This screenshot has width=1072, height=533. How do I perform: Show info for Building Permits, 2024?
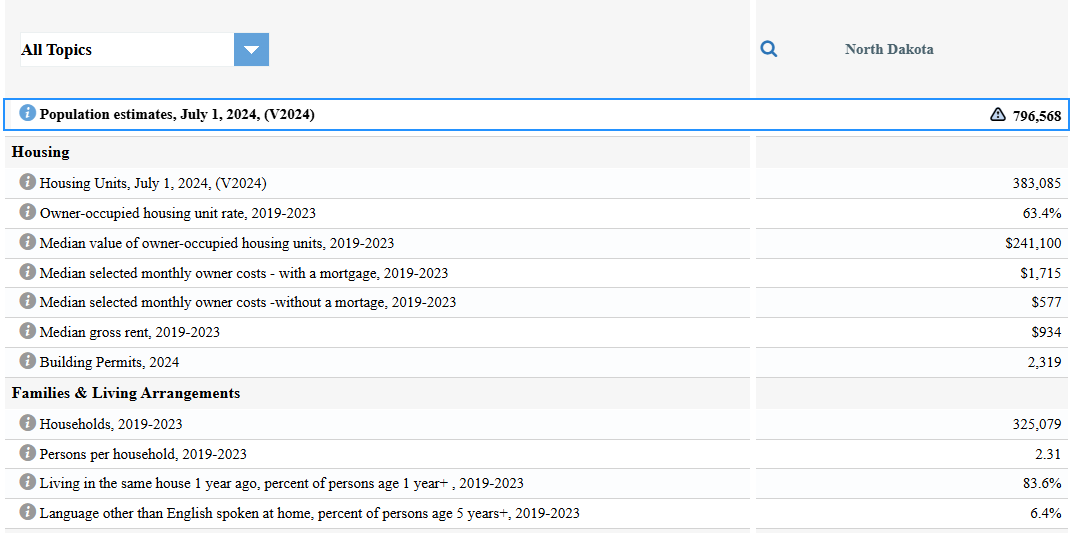[28, 362]
